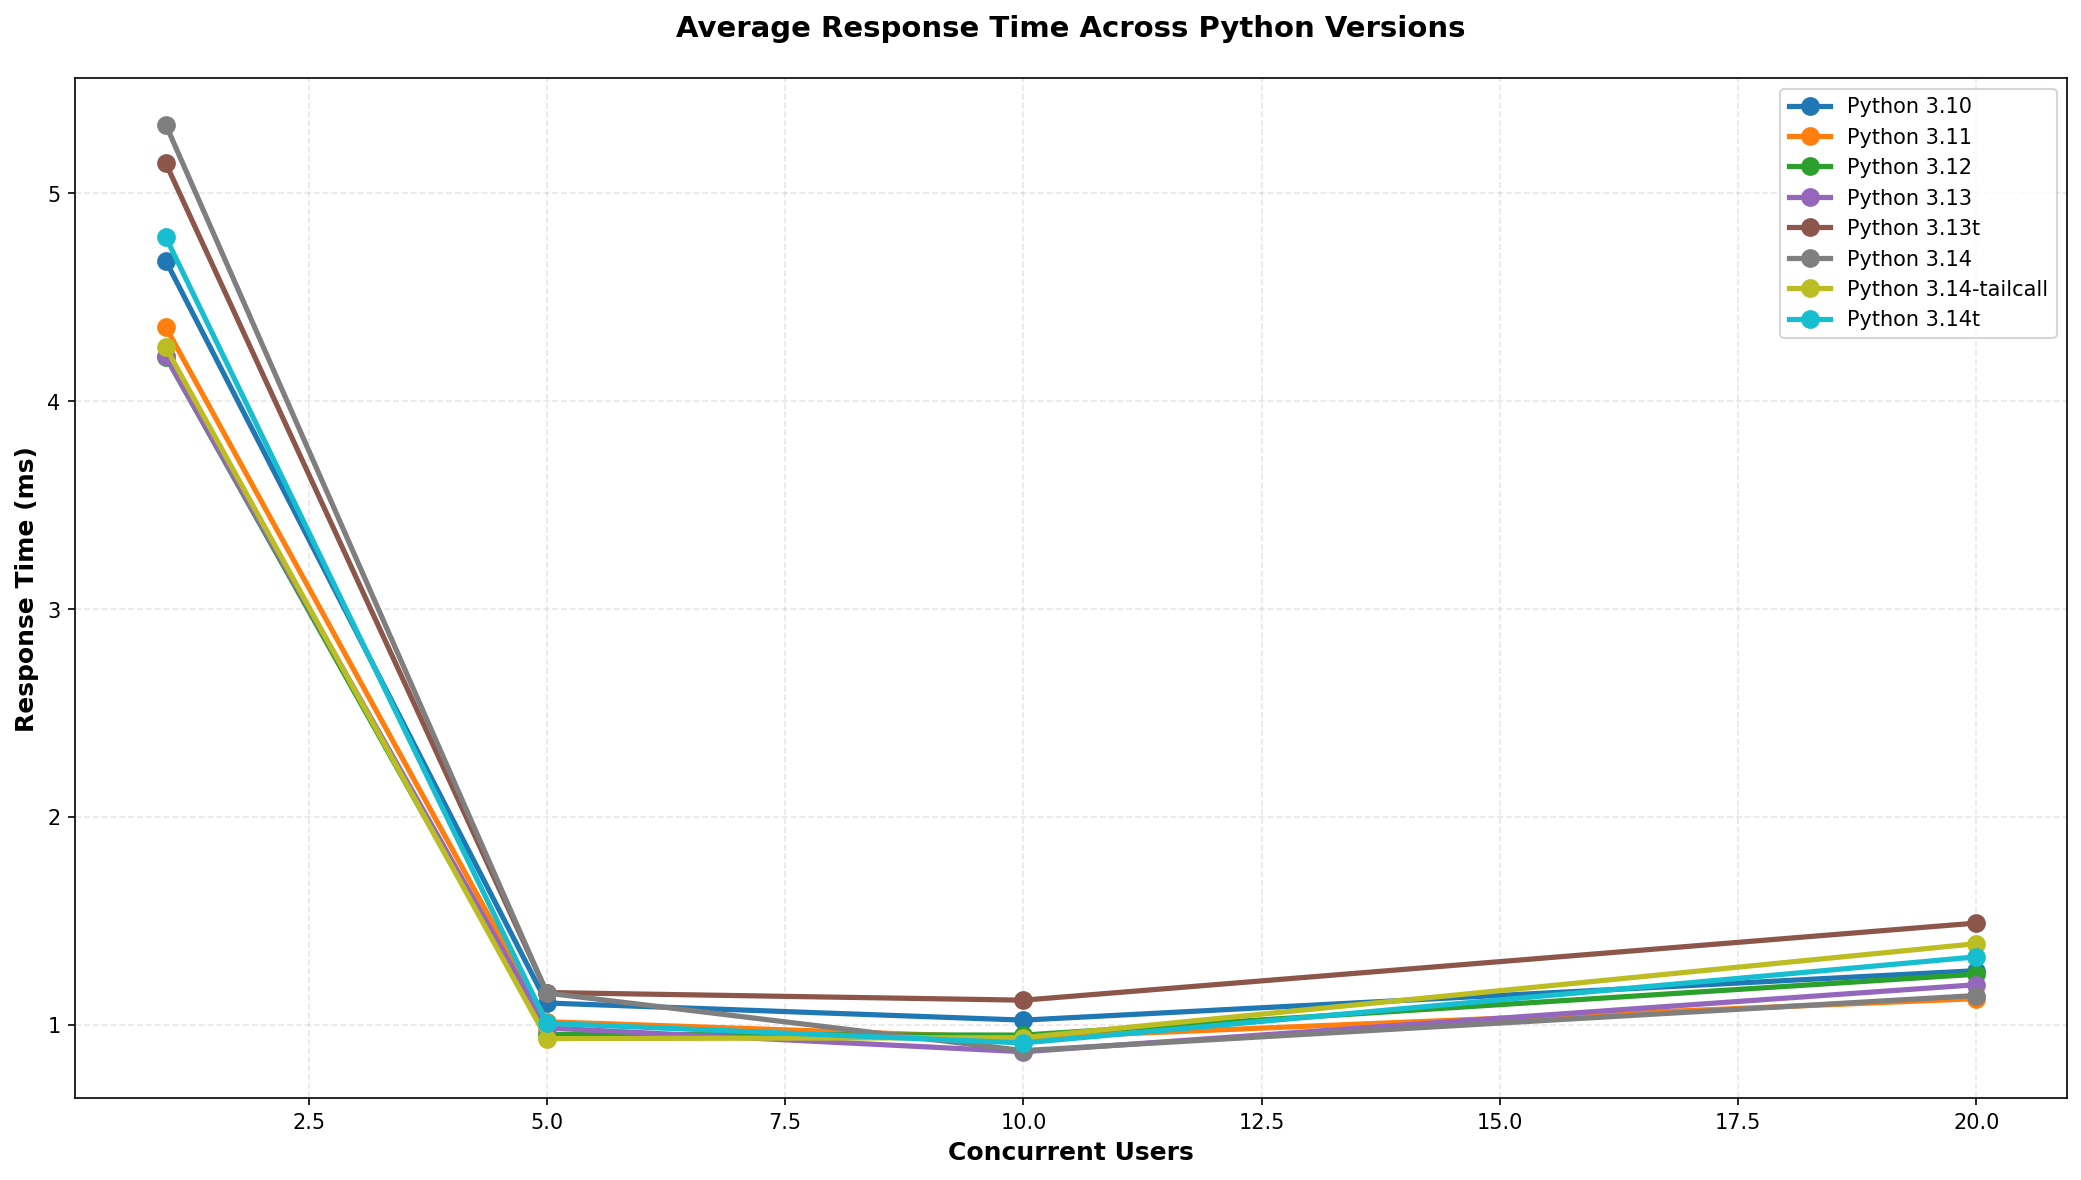This screenshot has height=1180, width=2081.
Task: Click the orange Python 3.11 point at 1 user
Action: click(166, 327)
